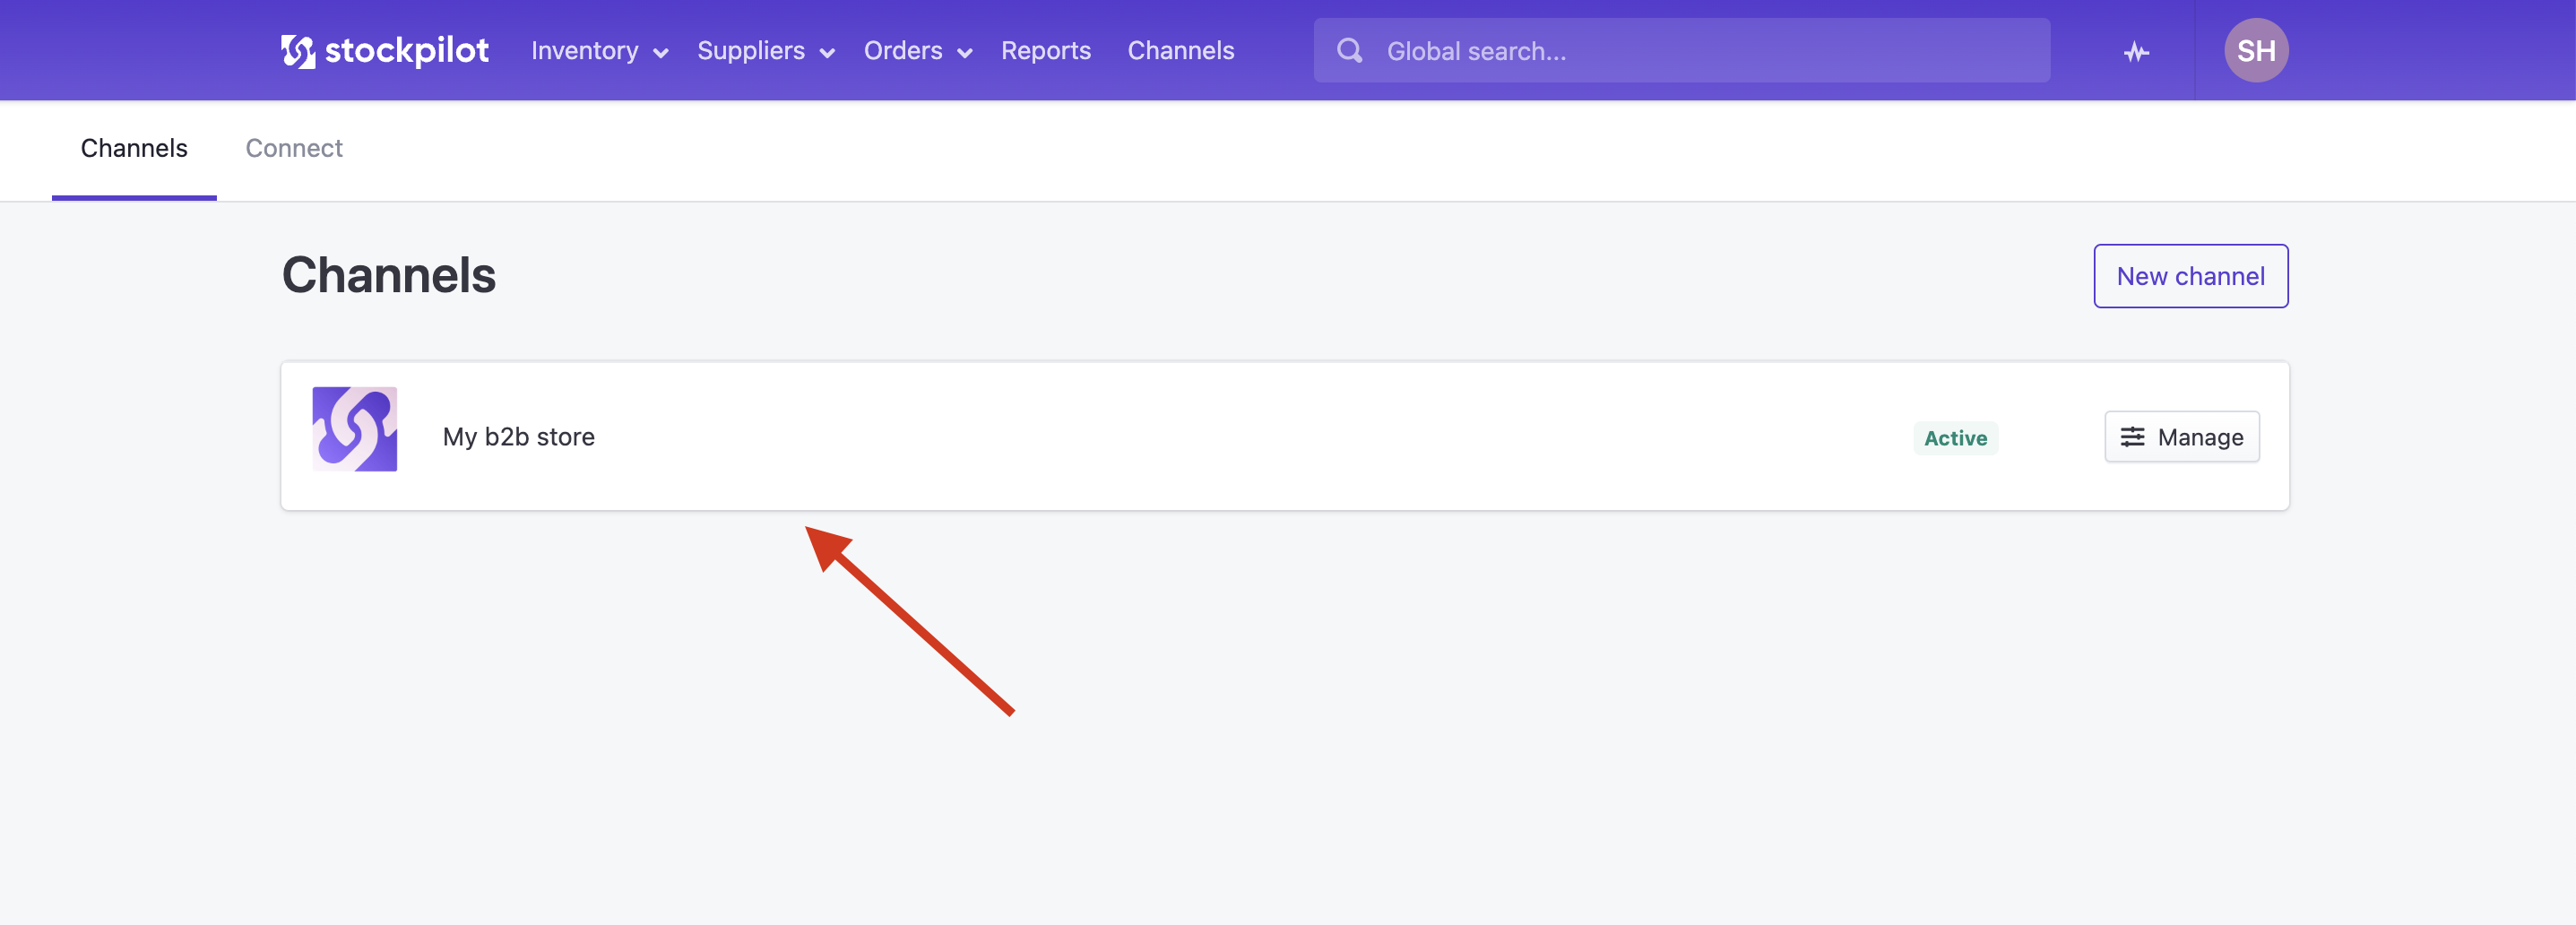Click the New channel button

tap(2190, 276)
